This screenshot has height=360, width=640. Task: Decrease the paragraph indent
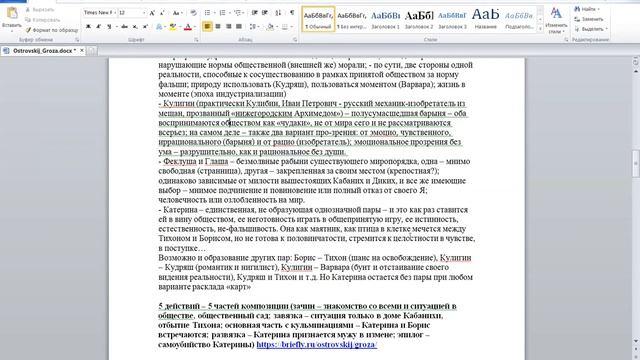[x=255, y=13]
